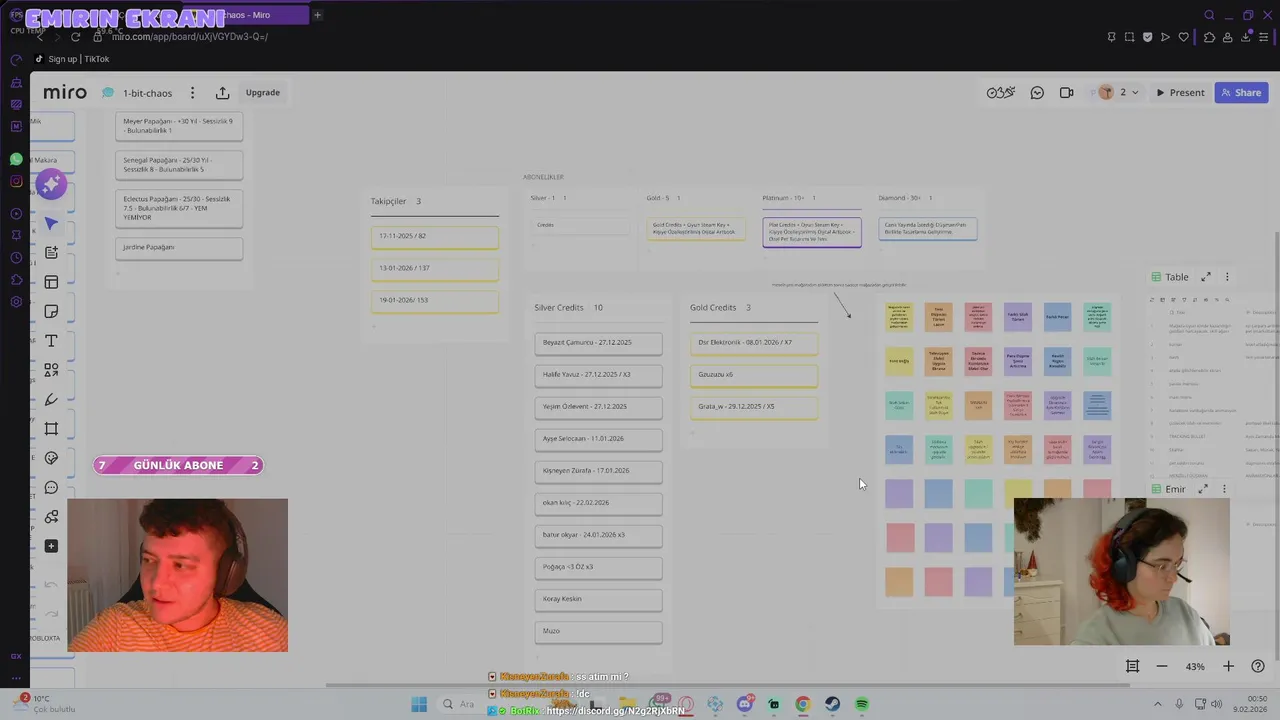Select card Halife Yavuz - 27.12.2025
Image resolution: width=1280 pixels, height=720 pixels.
coord(598,375)
